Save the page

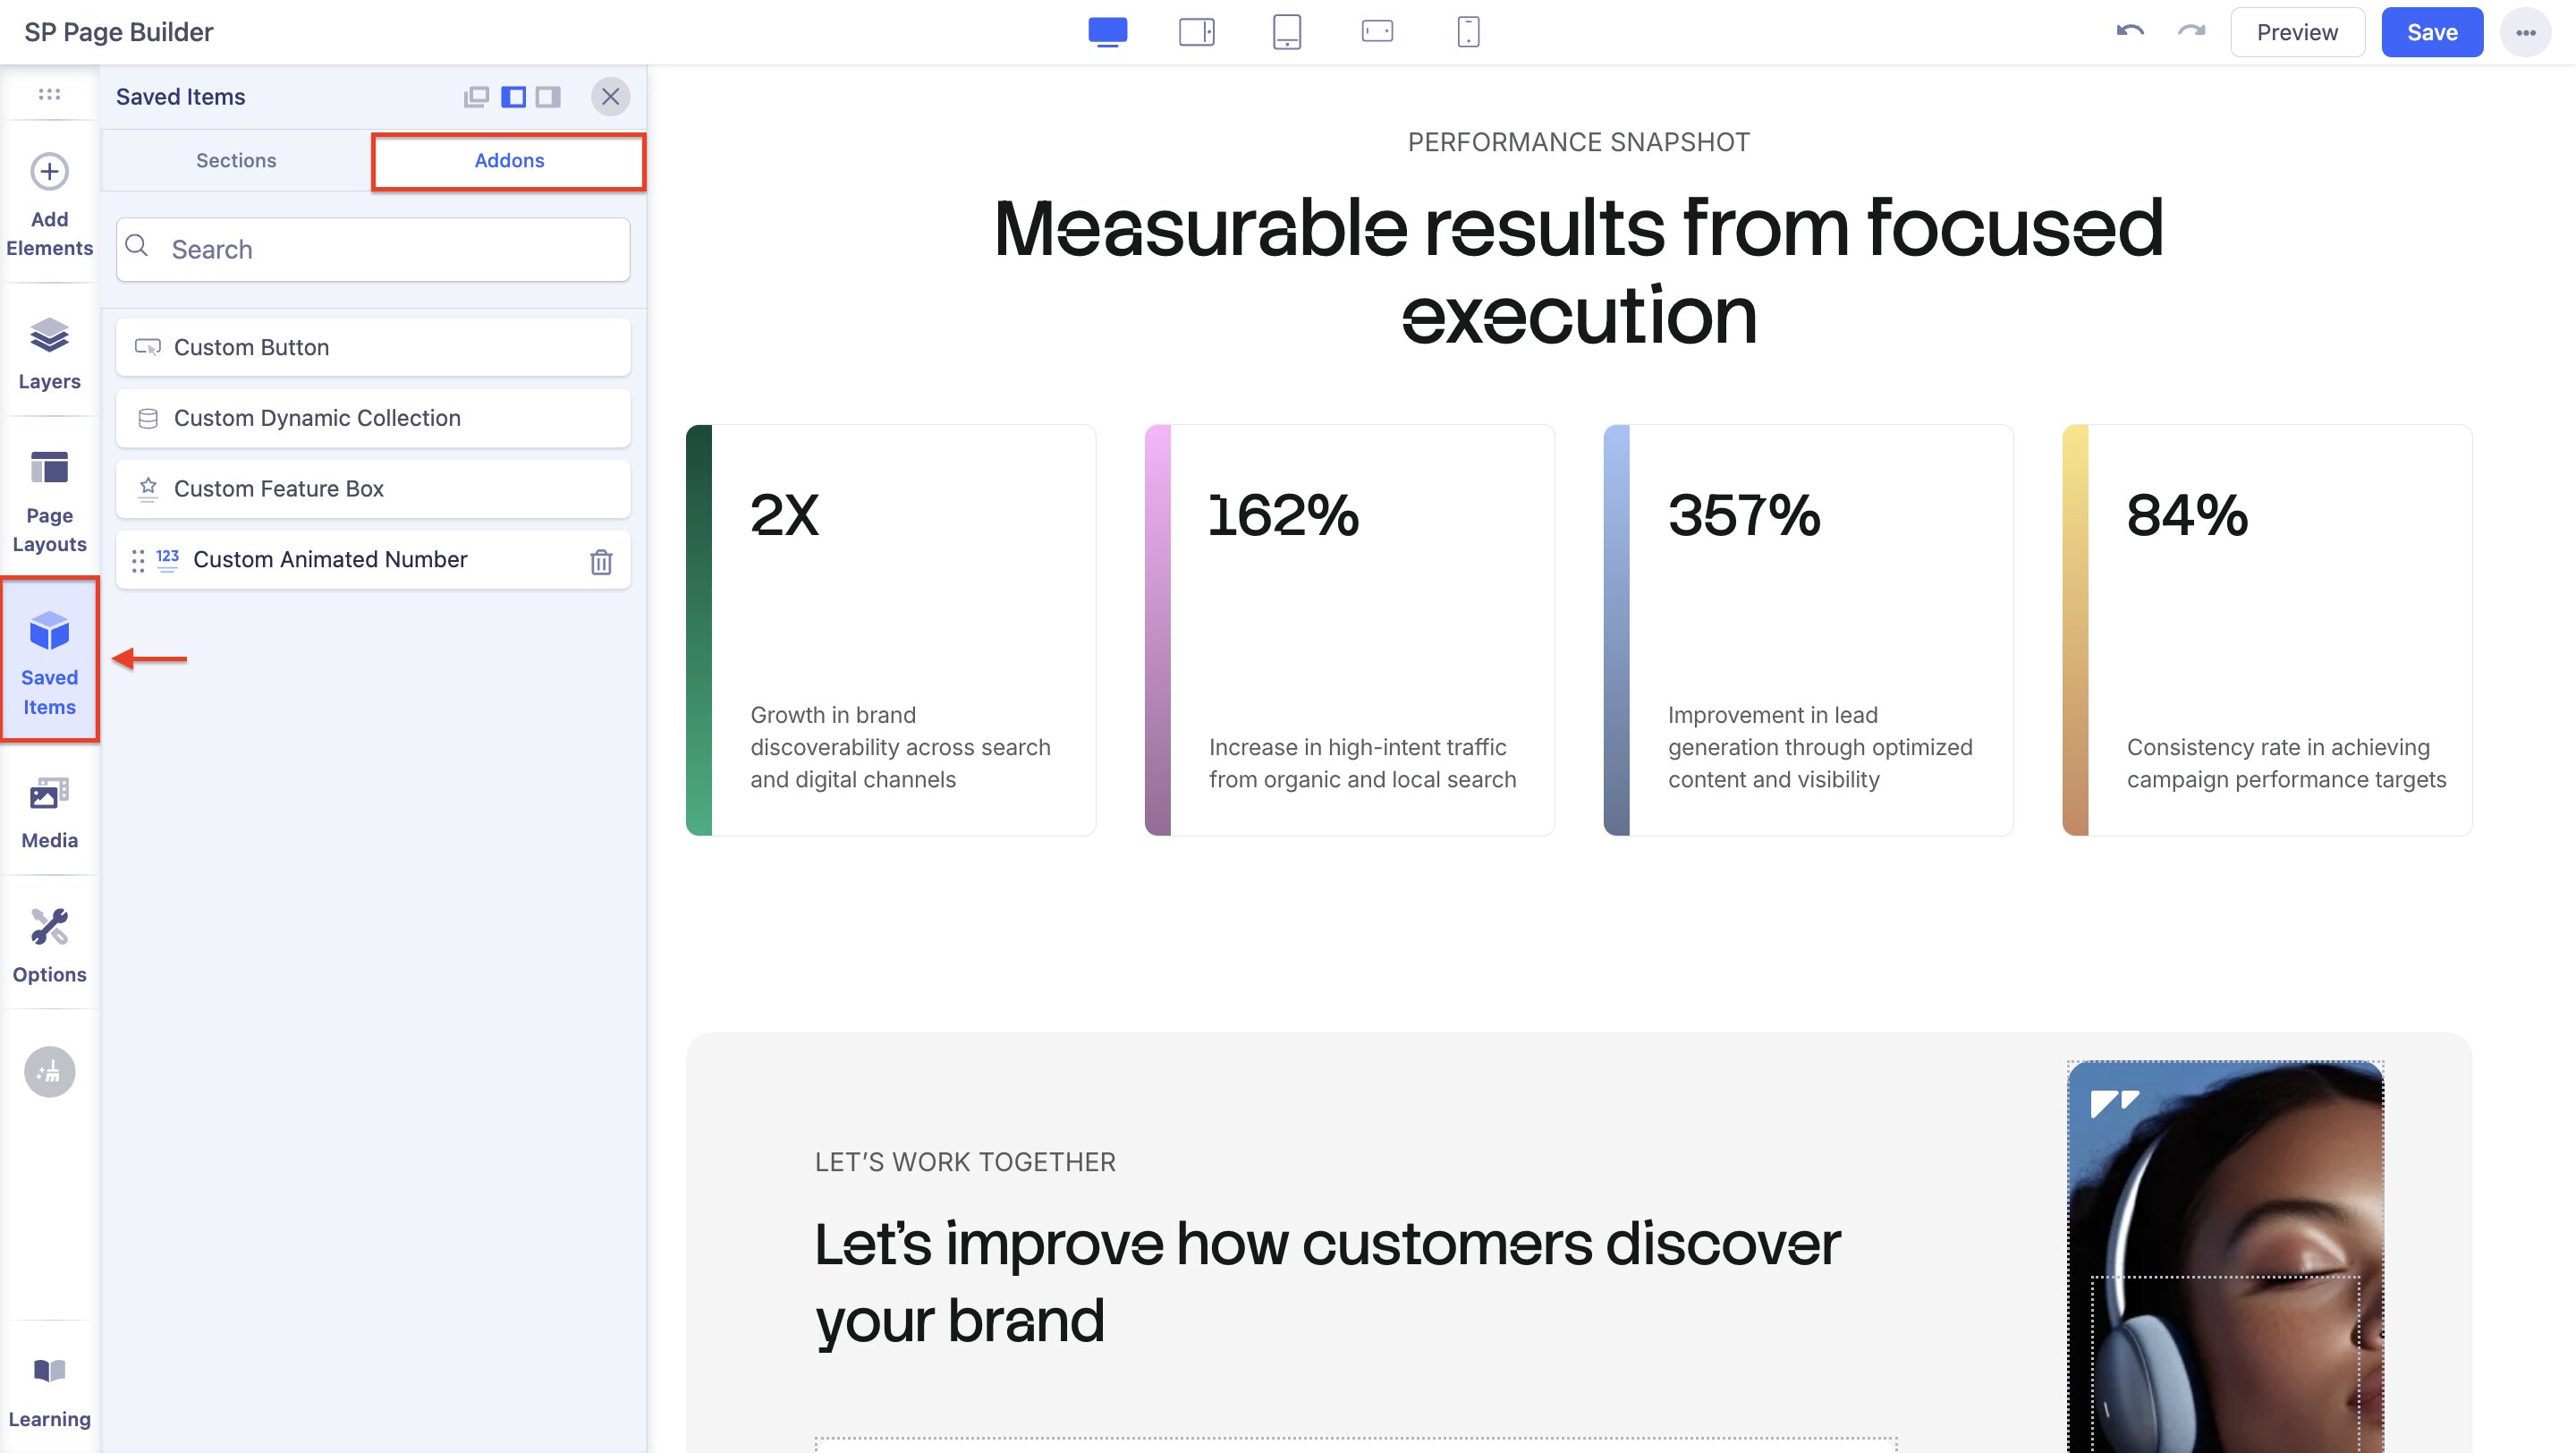(x=2431, y=32)
